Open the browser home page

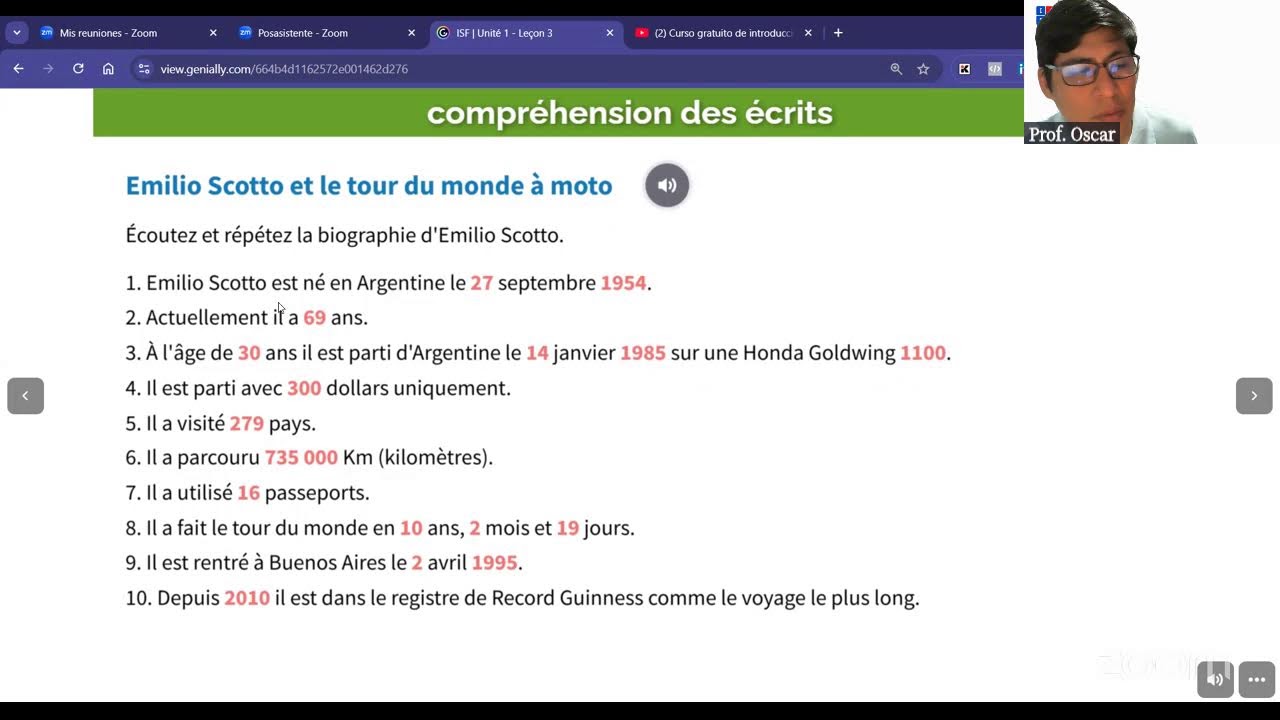(108, 69)
